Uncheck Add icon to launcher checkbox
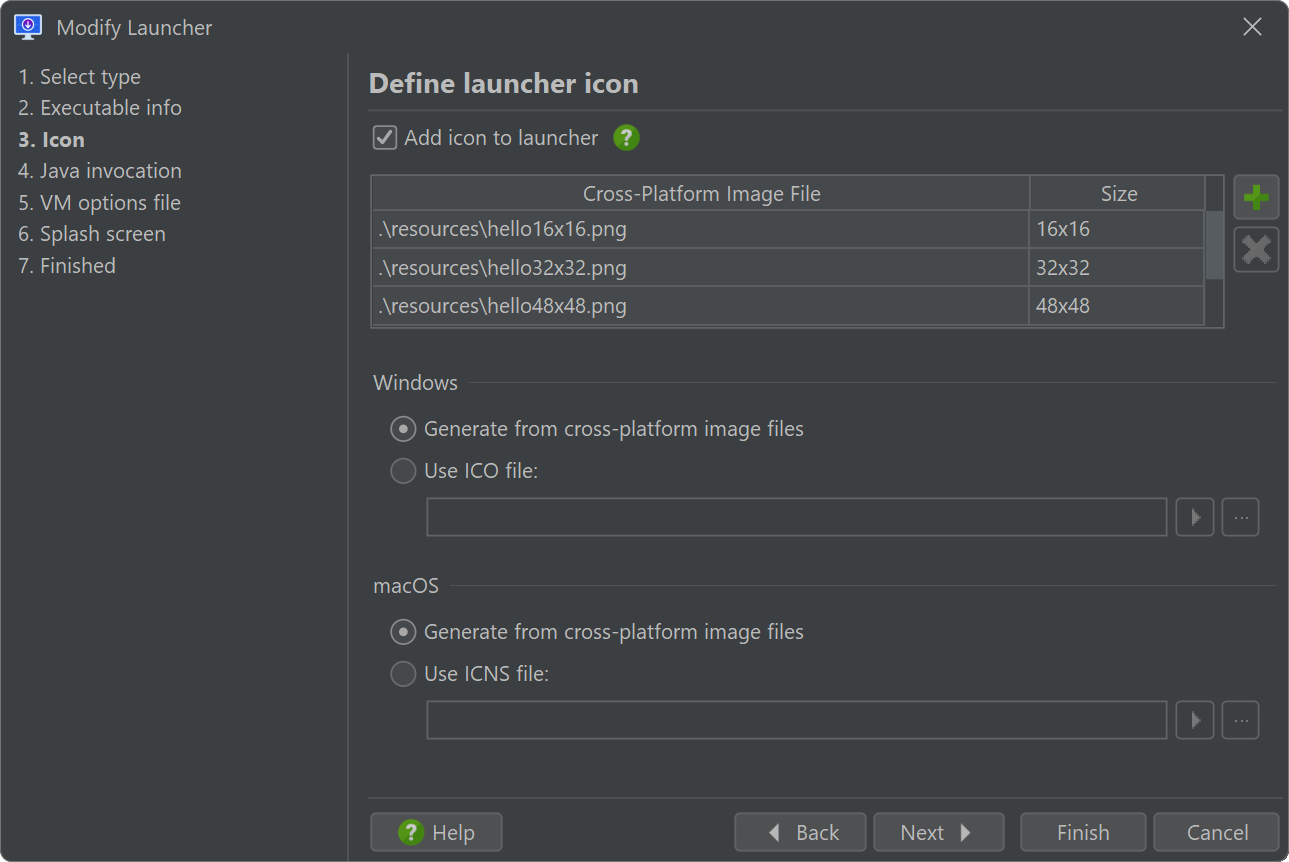This screenshot has height=862, width=1289. [385, 138]
